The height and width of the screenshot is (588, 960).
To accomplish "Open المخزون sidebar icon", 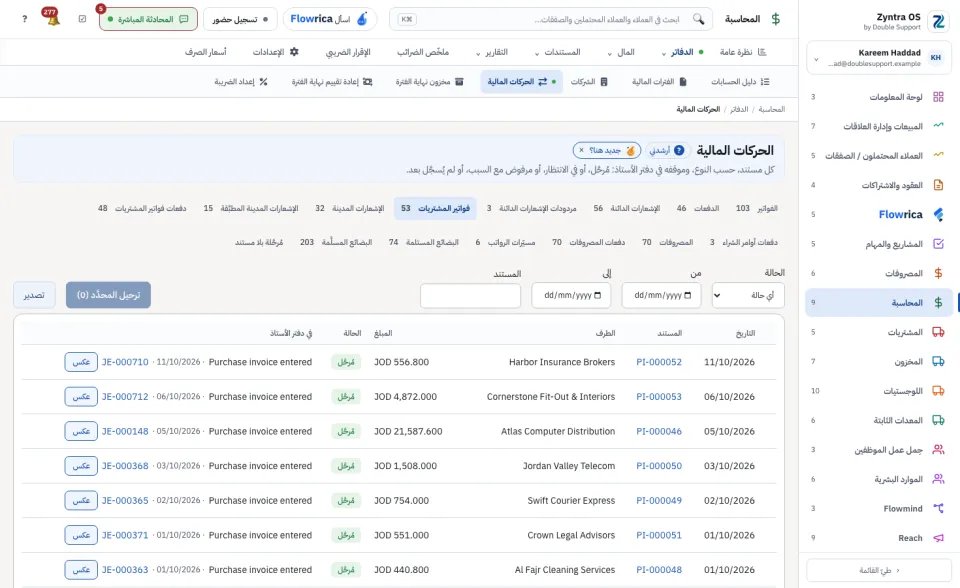I will 938,361.
